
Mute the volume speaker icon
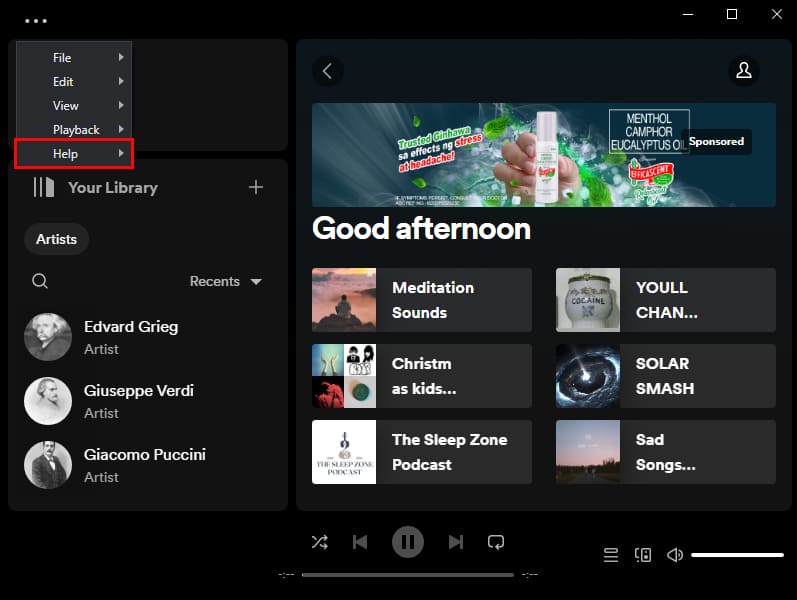675,555
